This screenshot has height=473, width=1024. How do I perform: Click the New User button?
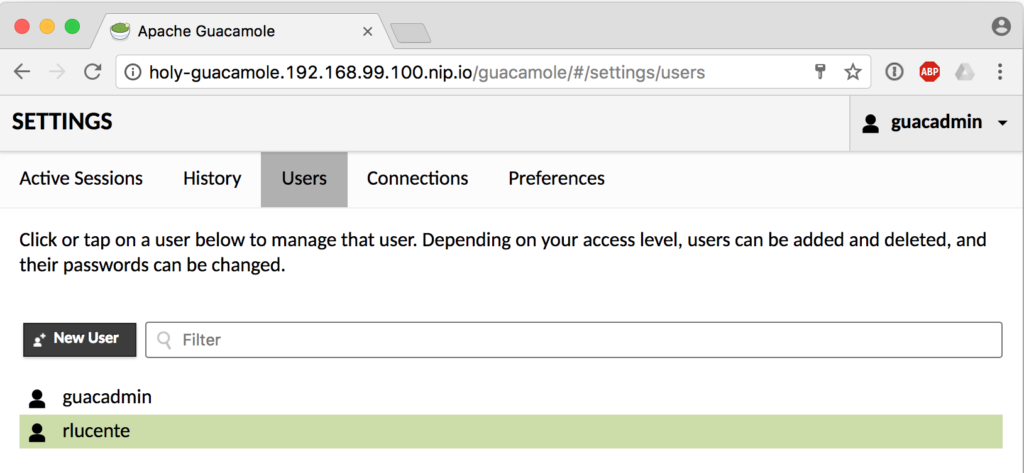[x=79, y=339]
